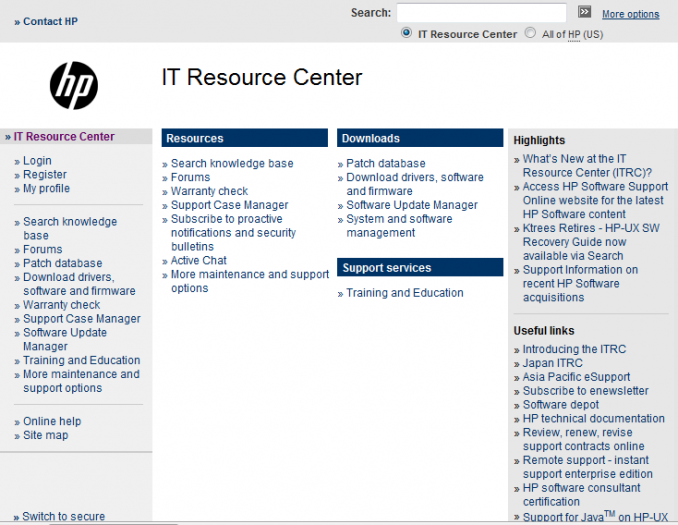Open Subscribe to proactive notifications link
This screenshot has width=678, height=525.
pyautogui.click(x=233, y=233)
